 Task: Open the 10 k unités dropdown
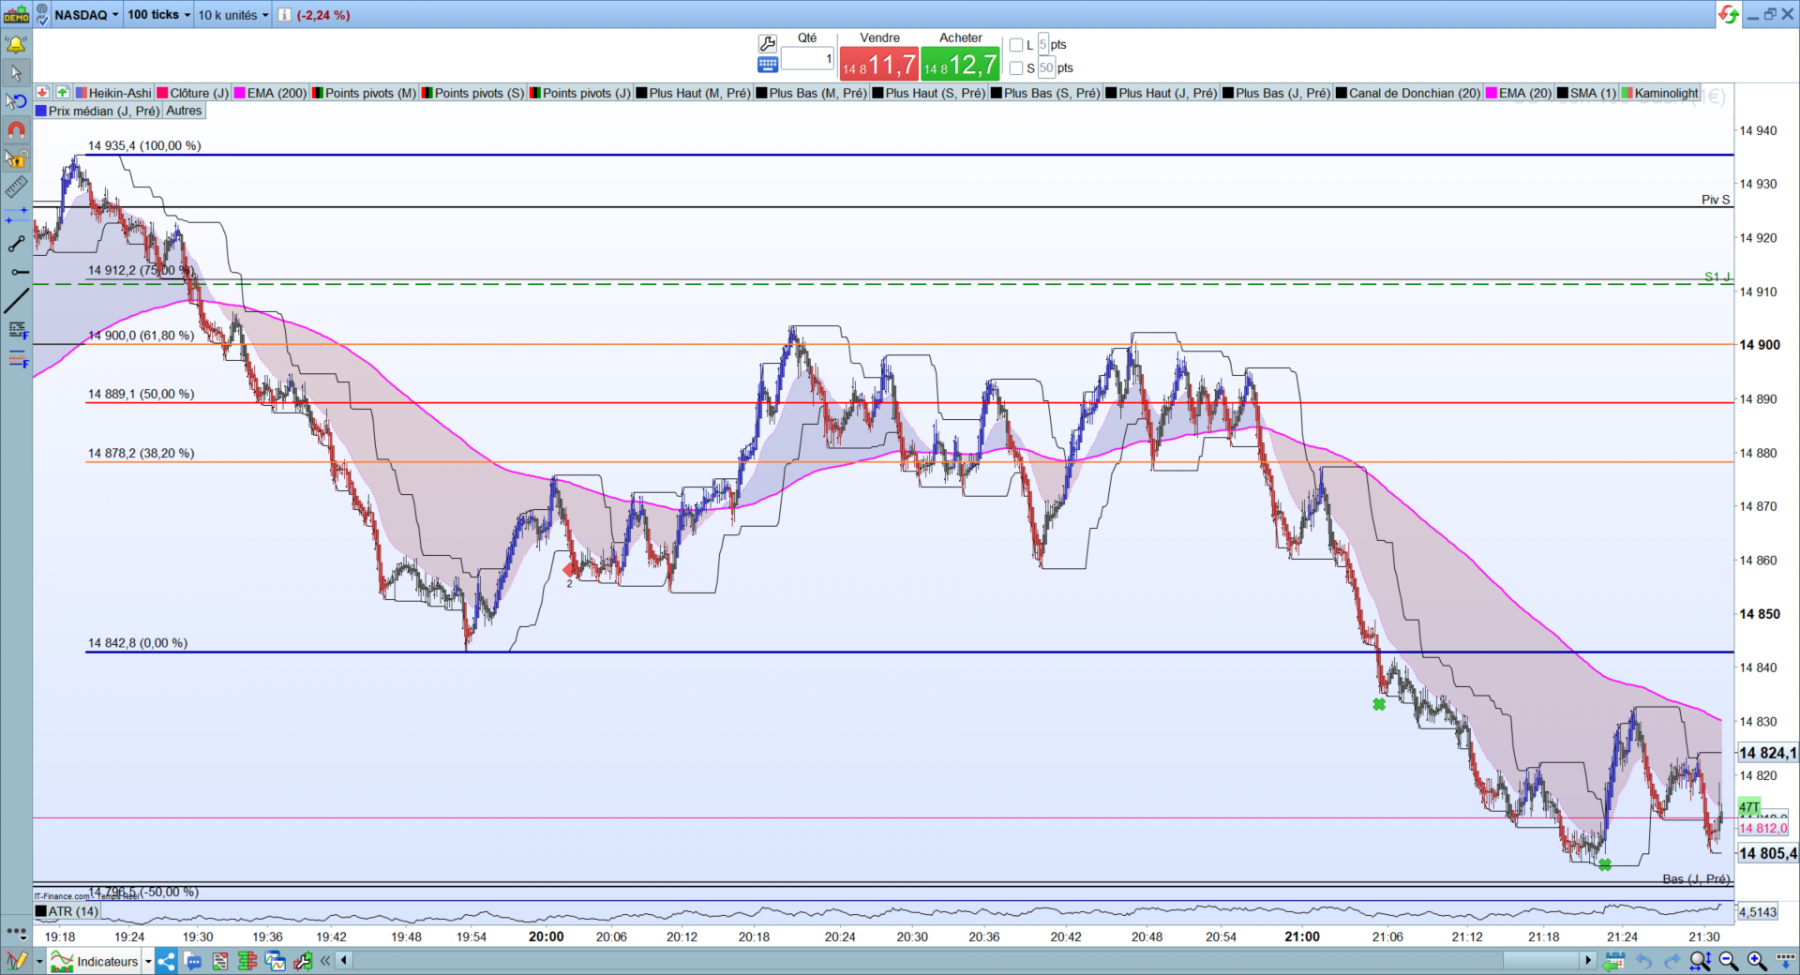coord(233,15)
